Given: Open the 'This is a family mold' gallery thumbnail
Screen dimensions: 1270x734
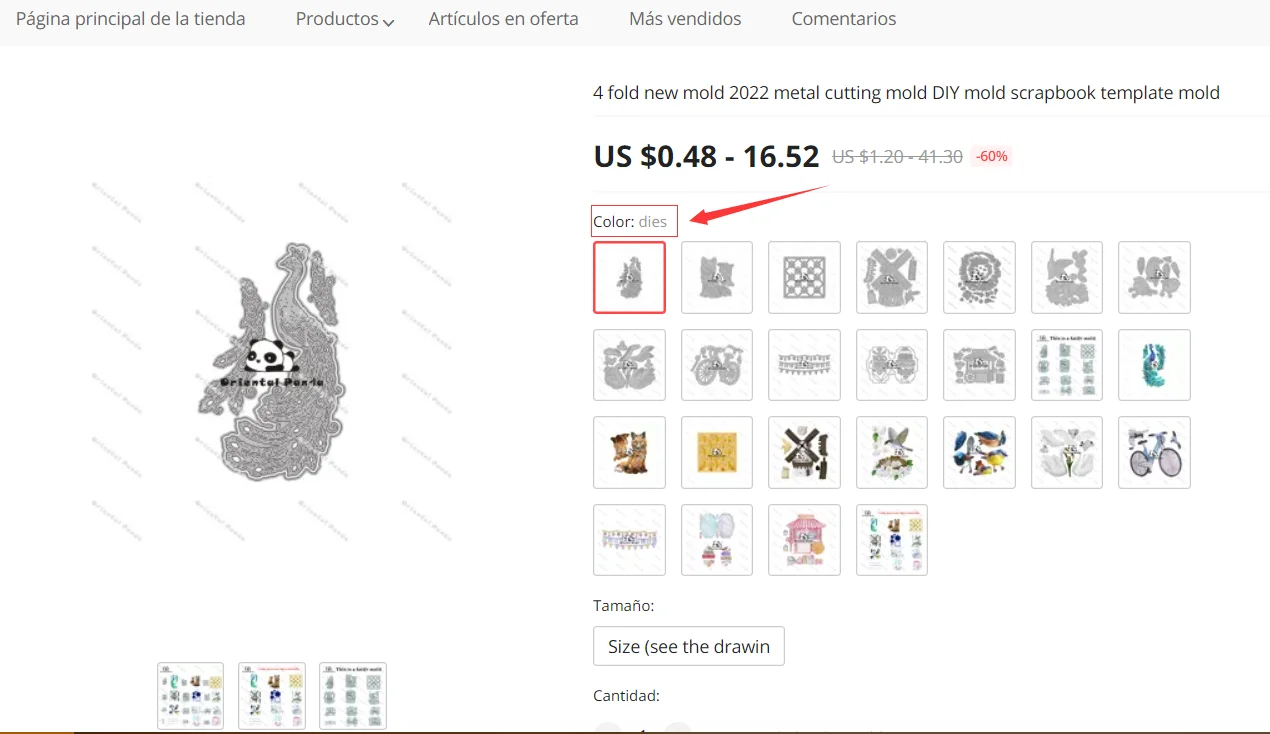Looking at the screenshot, I should point(353,695).
